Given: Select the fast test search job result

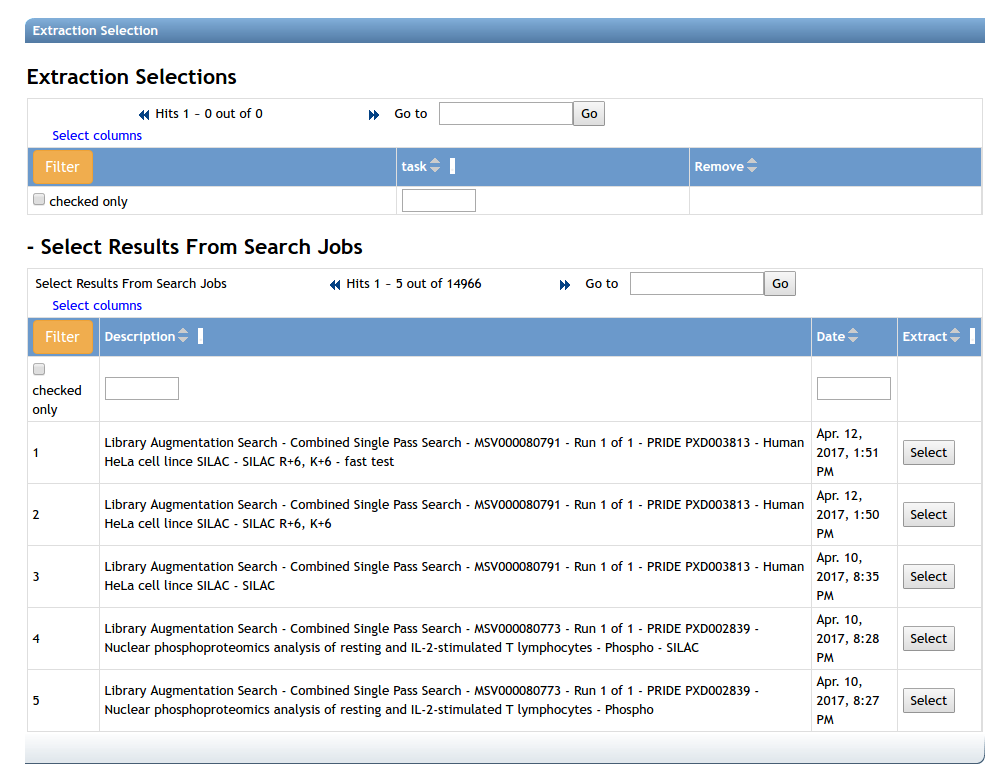Looking at the screenshot, I should pos(928,453).
